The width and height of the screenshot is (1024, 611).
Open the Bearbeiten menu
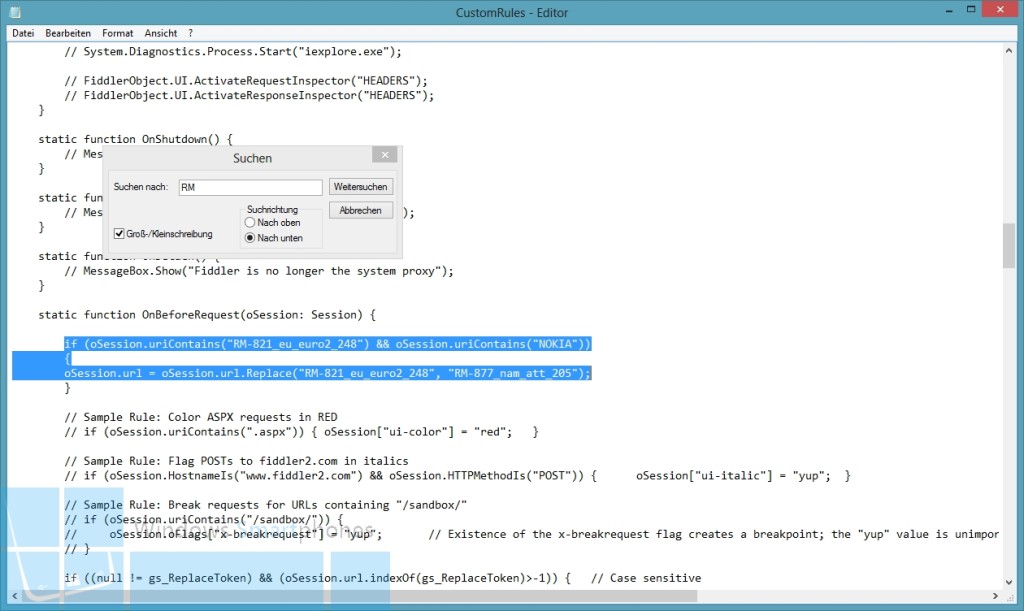pyautogui.click(x=68, y=33)
